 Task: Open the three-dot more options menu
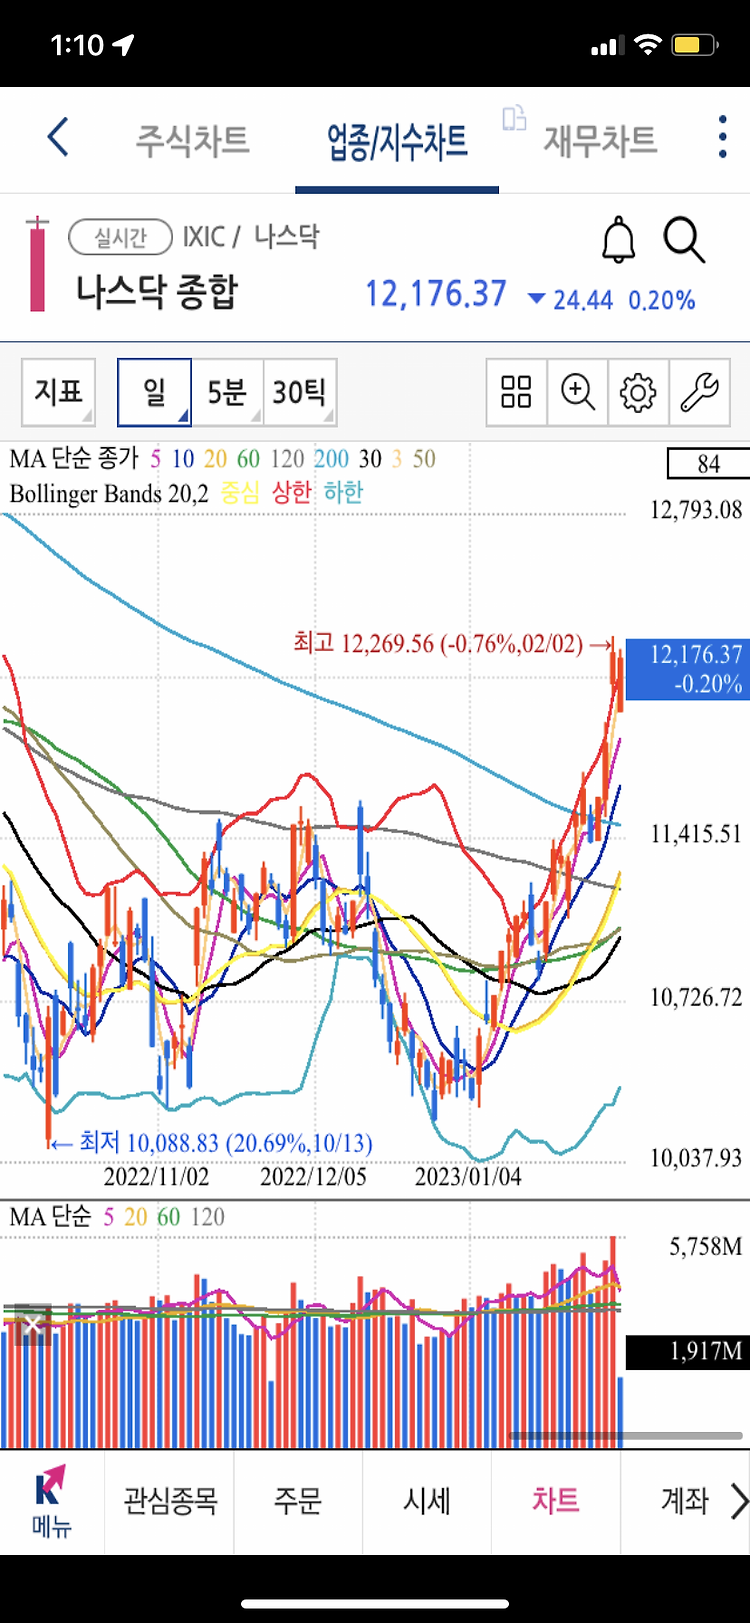tap(722, 137)
